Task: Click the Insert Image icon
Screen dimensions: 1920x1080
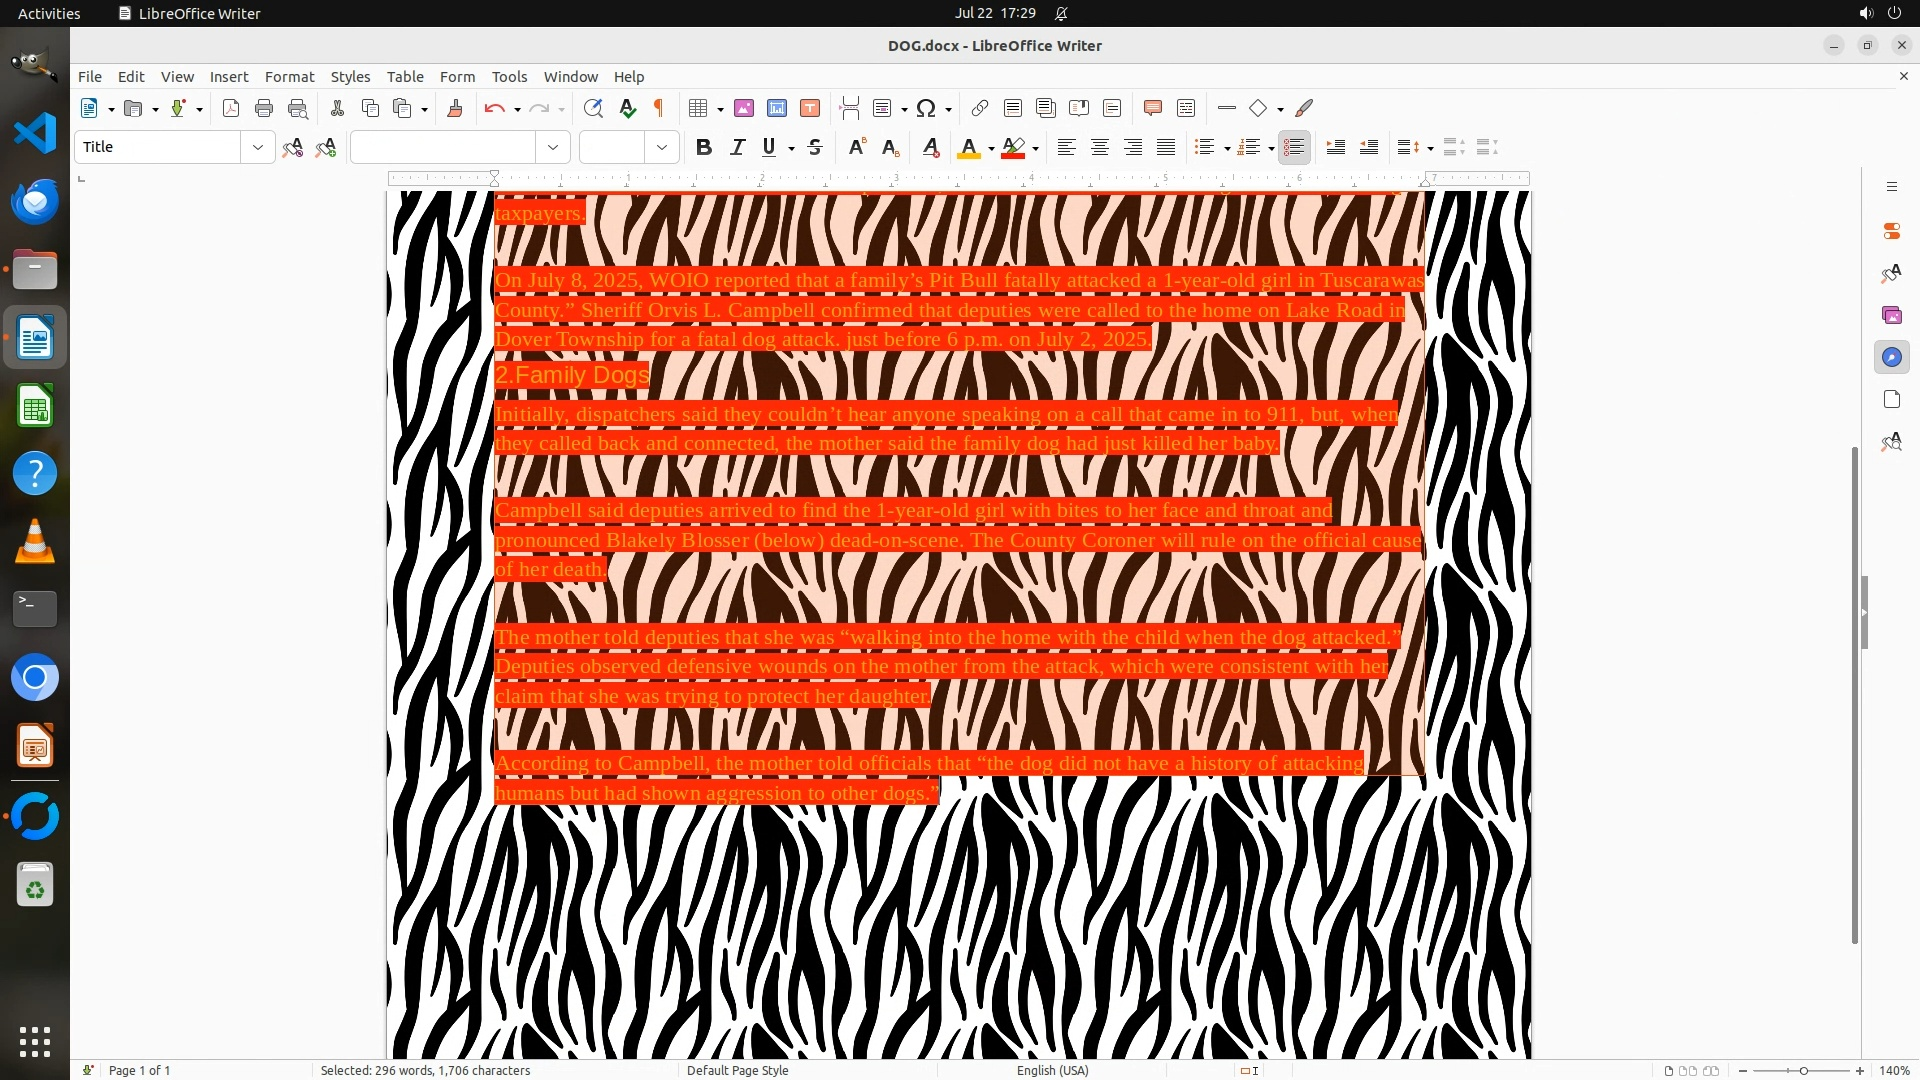Action: coord(744,109)
